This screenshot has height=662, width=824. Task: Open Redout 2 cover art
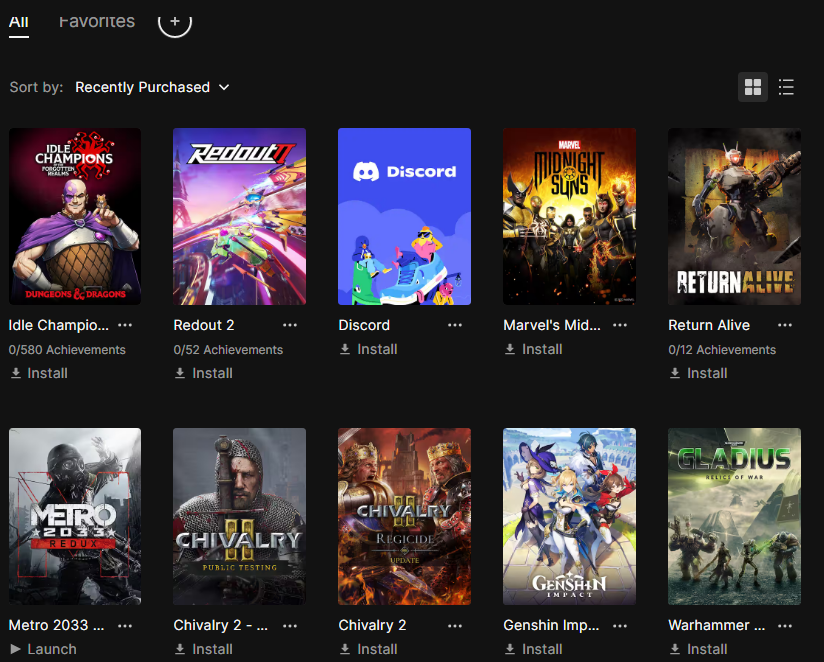click(240, 216)
